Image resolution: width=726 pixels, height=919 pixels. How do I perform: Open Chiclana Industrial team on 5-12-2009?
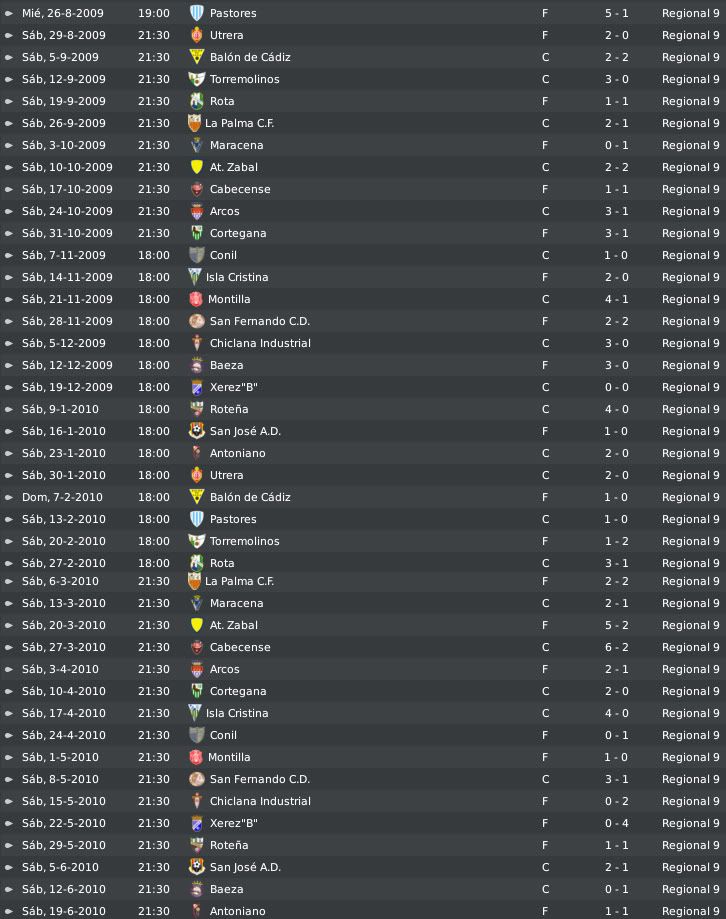(260, 343)
